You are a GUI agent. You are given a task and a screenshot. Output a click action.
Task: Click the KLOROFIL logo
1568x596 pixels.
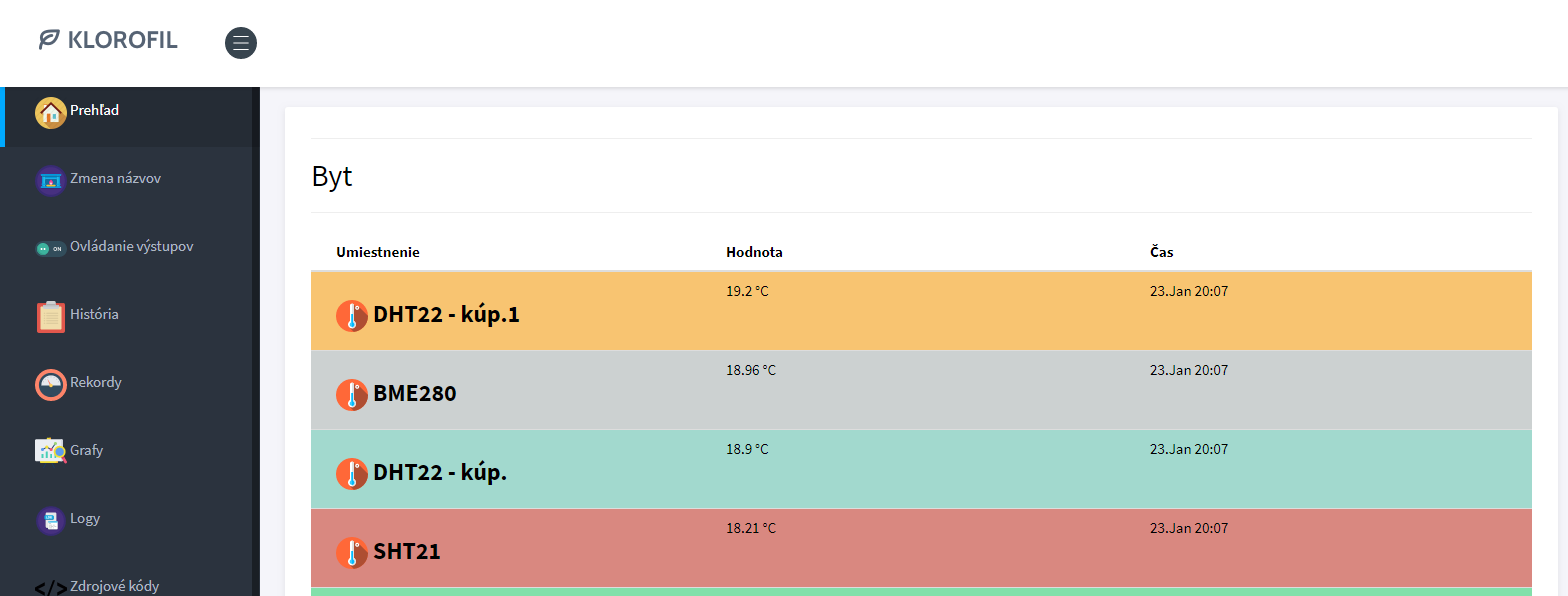108,40
